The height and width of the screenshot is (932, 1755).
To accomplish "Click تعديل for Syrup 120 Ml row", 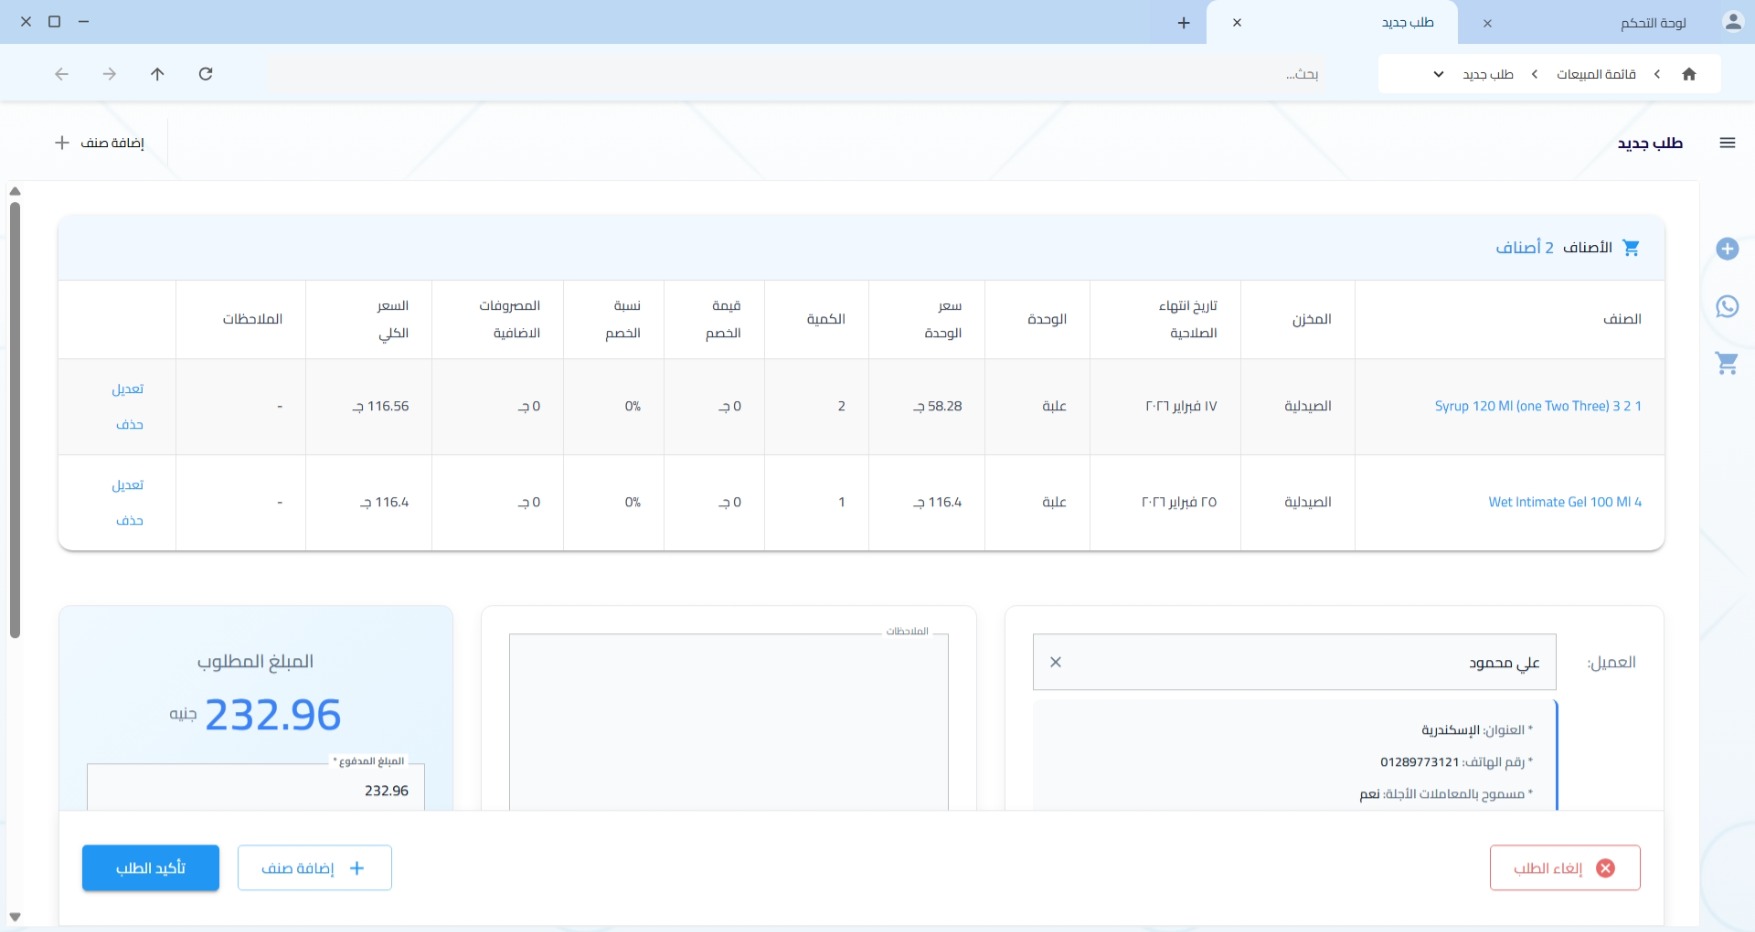I will (128, 389).
